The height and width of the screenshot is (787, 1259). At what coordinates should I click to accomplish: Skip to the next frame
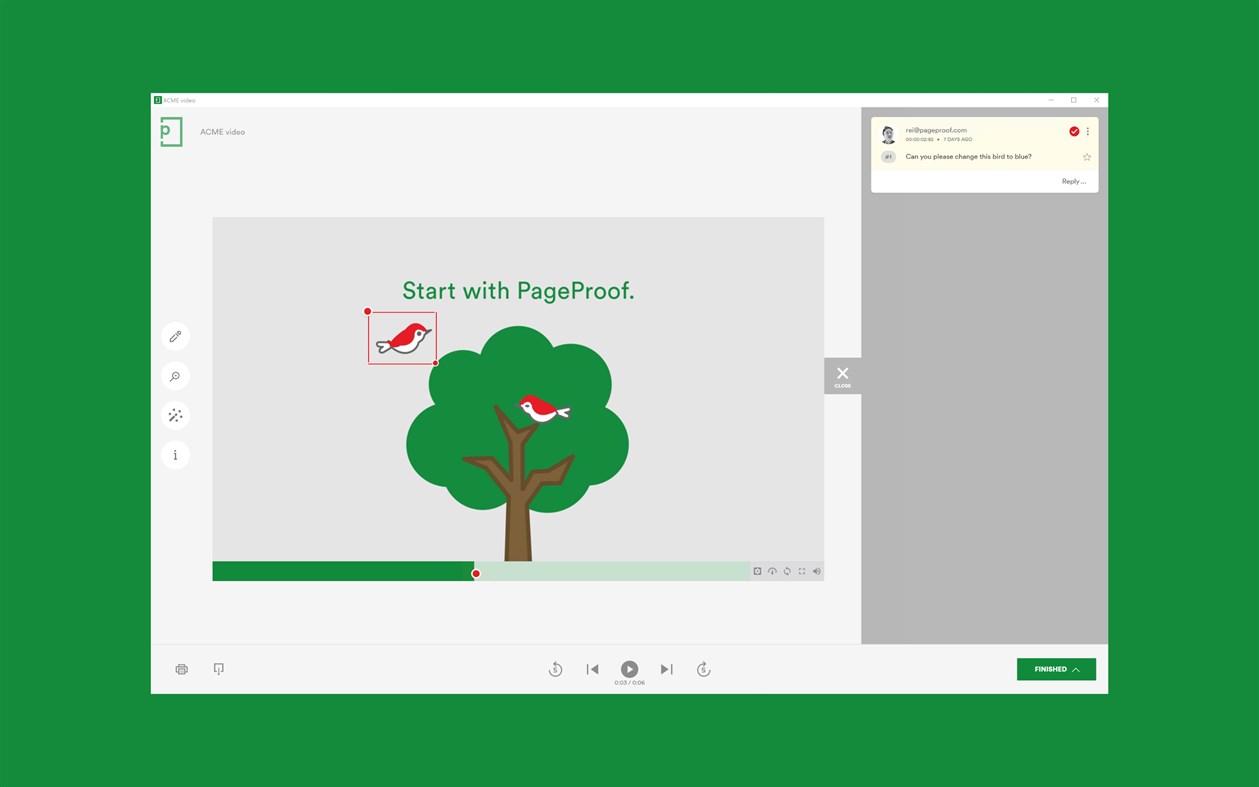pyautogui.click(x=666, y=669)
